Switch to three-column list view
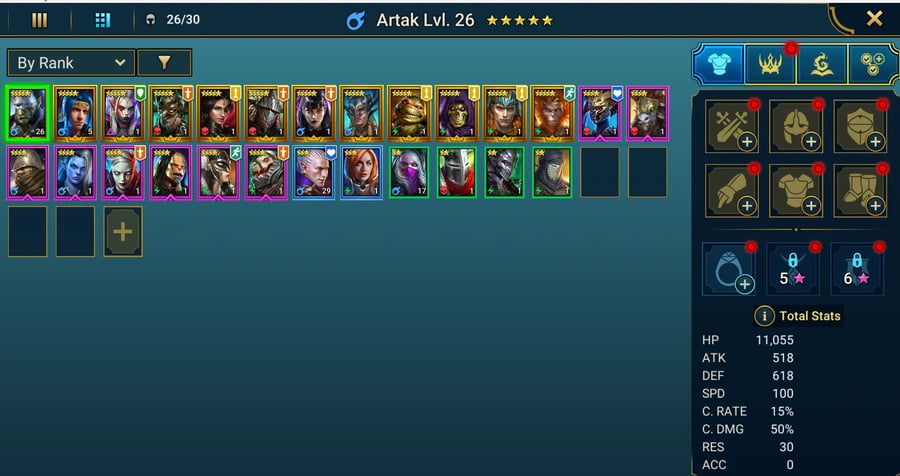Image resolution: width=900 pixels, height=476 pixels. (40, 21)
